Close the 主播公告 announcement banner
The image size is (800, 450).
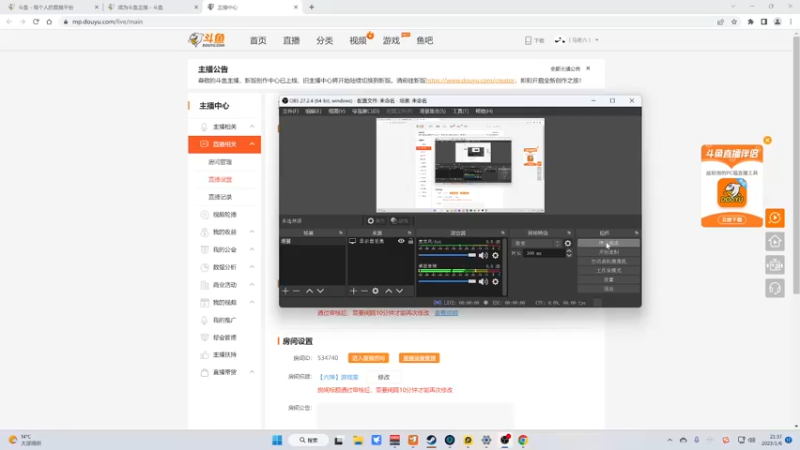(588, 68)
